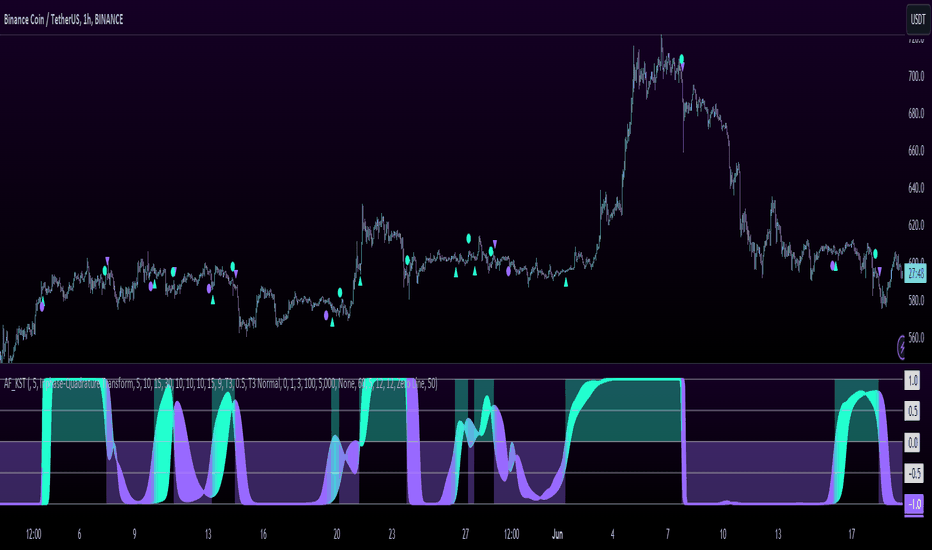Click the USDT currency button
Image resolution: width=932 pixels, height=550 pixels.
point(918,20)
